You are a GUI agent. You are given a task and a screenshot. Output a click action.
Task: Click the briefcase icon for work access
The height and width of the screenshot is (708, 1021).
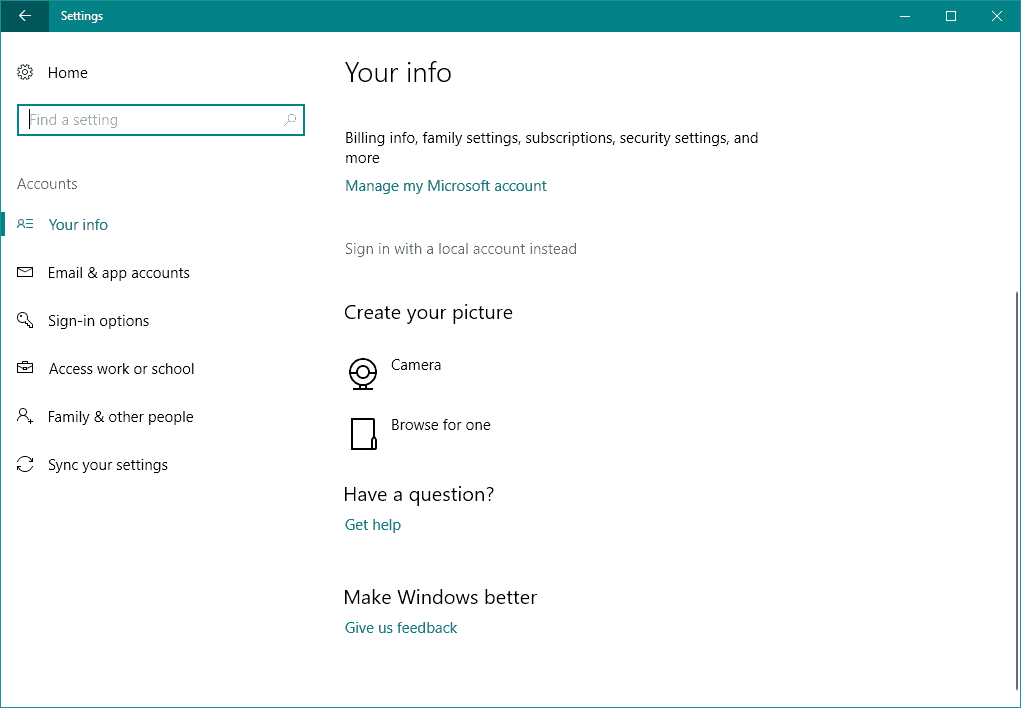25,368
